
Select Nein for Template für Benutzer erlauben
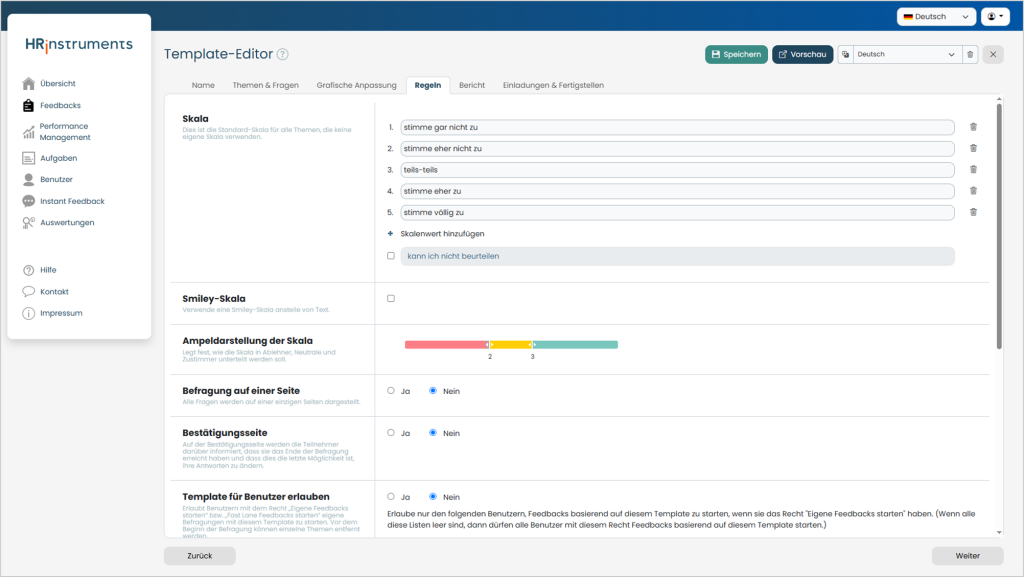(x=433, y=497)
